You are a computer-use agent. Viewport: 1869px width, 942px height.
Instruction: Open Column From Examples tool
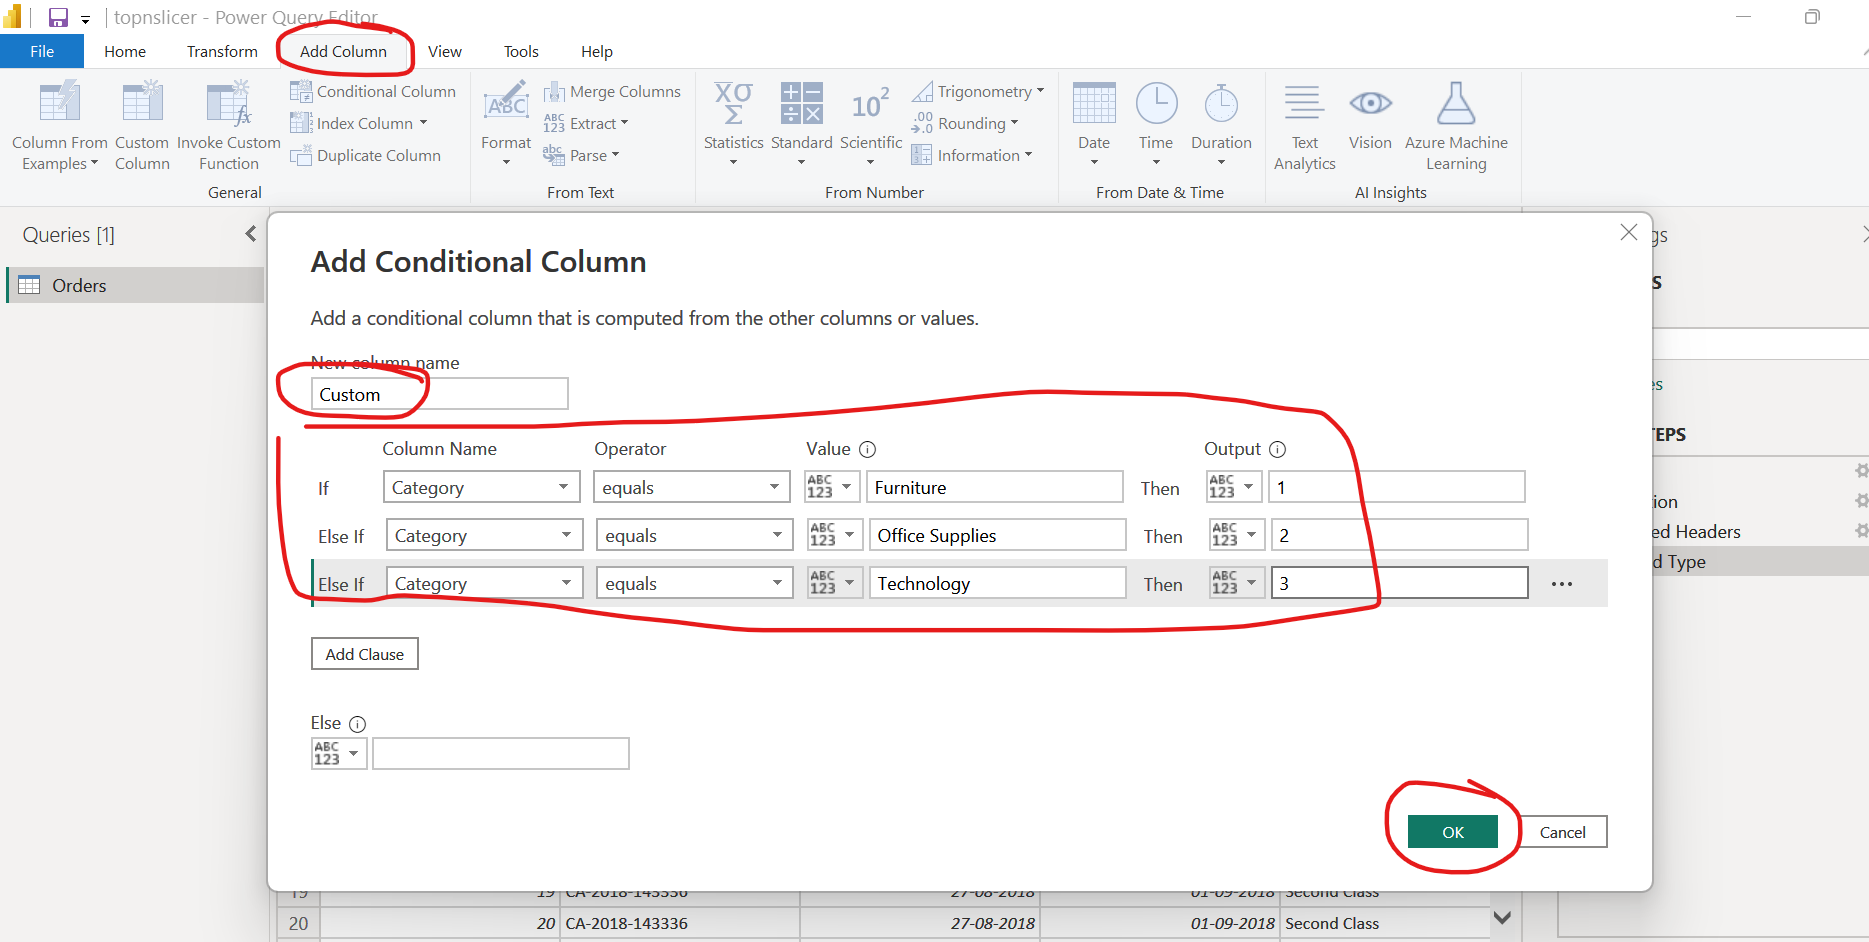(x=59, y=127)
